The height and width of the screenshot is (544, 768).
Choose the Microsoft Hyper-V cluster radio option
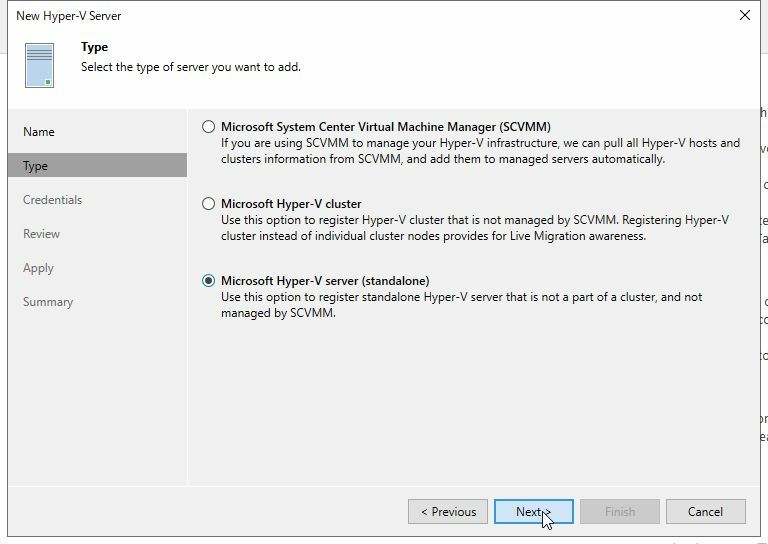pos(208,204)
